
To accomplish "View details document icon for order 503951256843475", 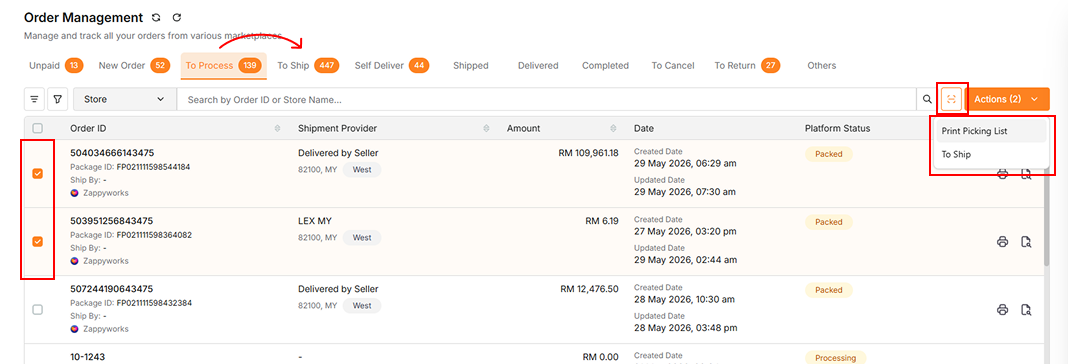I will 1026,242.
